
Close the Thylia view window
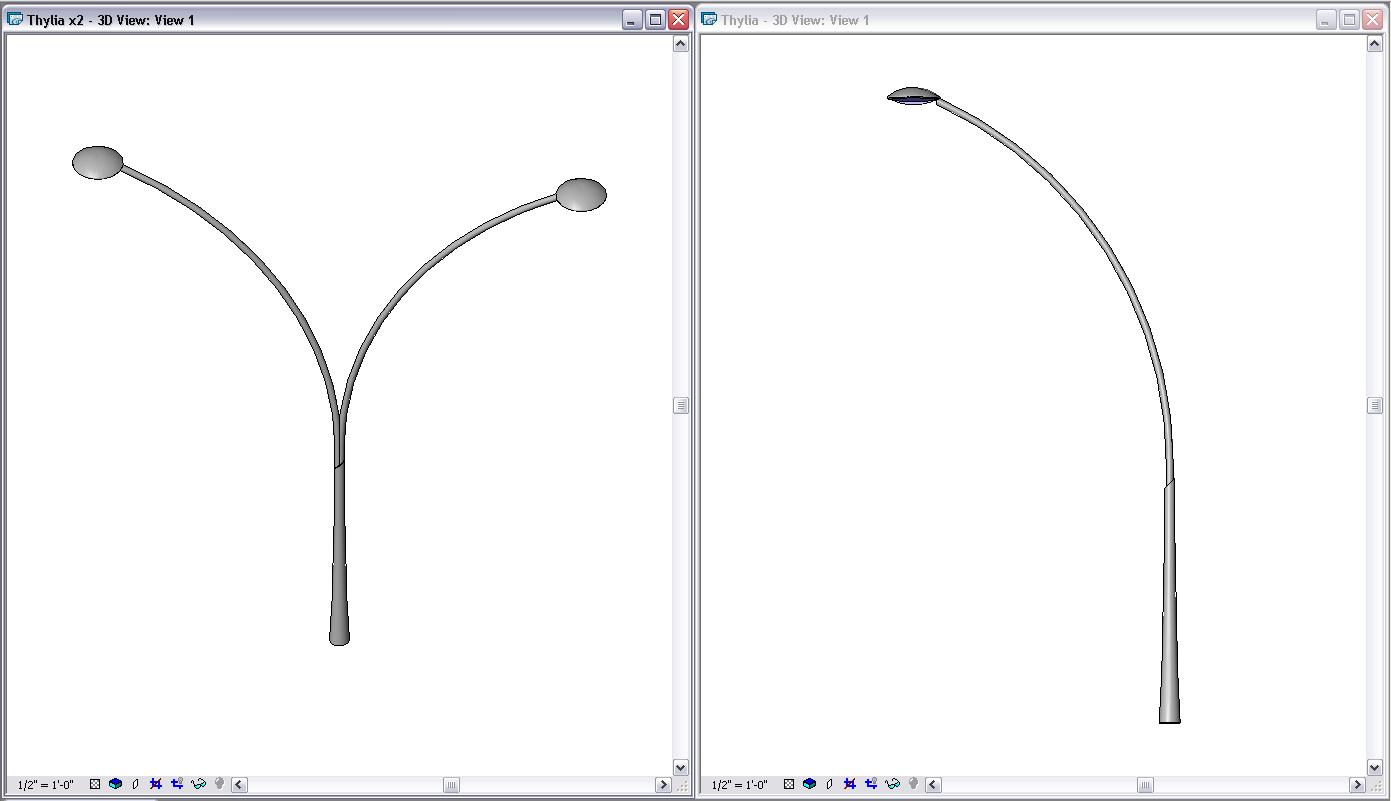[1372, 19]
